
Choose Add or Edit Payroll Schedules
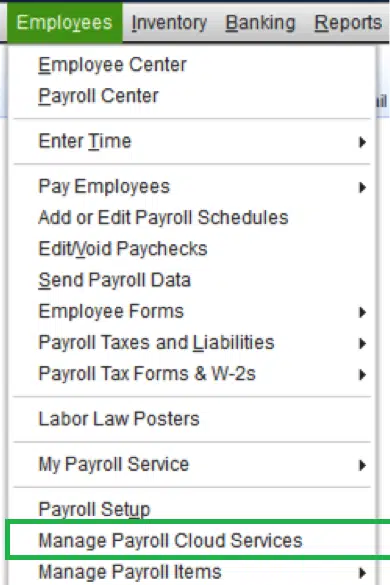click(163, 218)
